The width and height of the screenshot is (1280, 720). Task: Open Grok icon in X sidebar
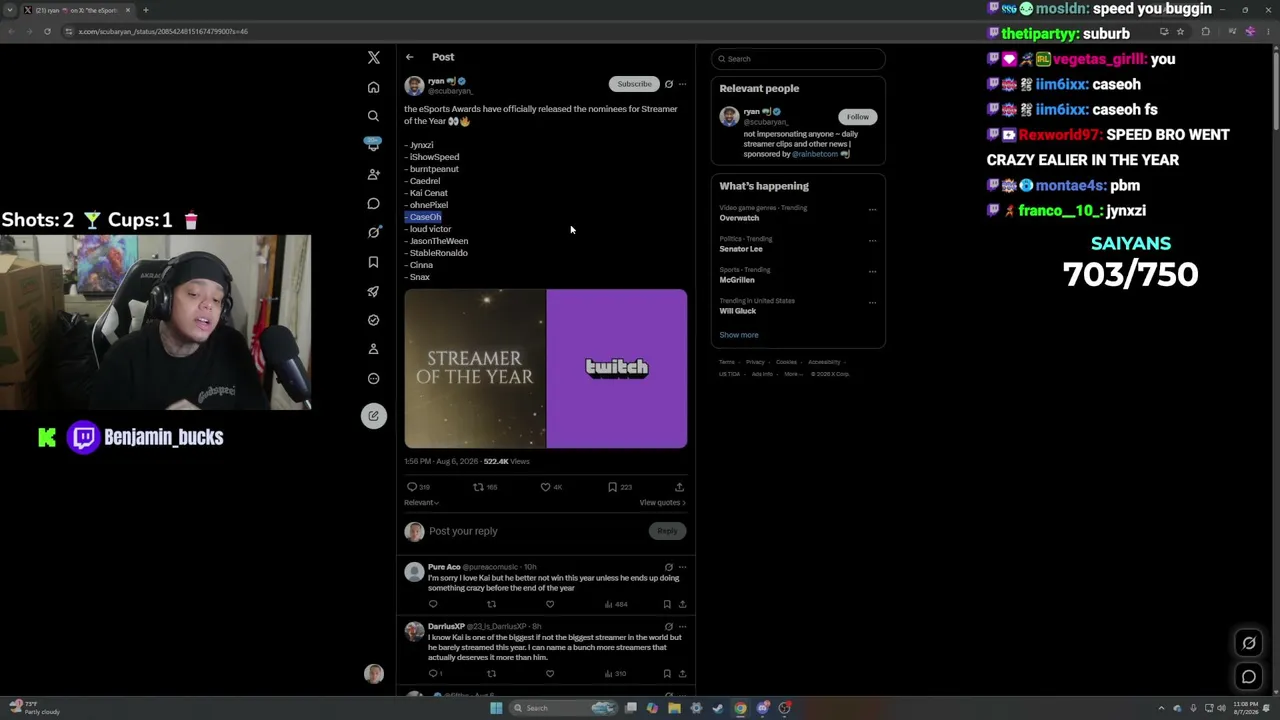[x=373, y=233]
